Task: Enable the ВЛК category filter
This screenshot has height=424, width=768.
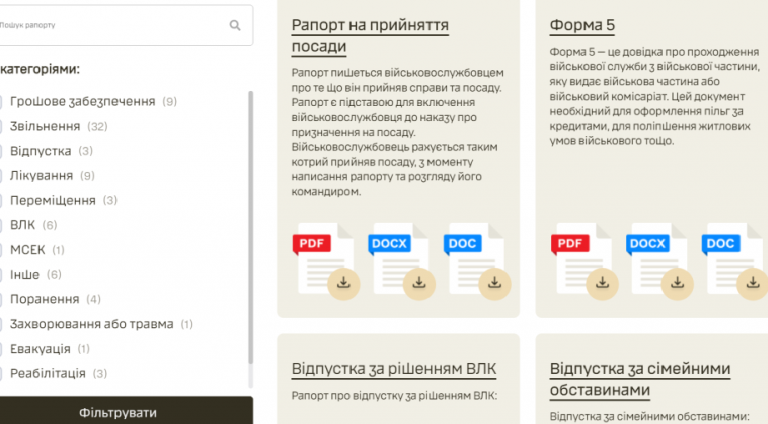Action: (x=0, y=225)
